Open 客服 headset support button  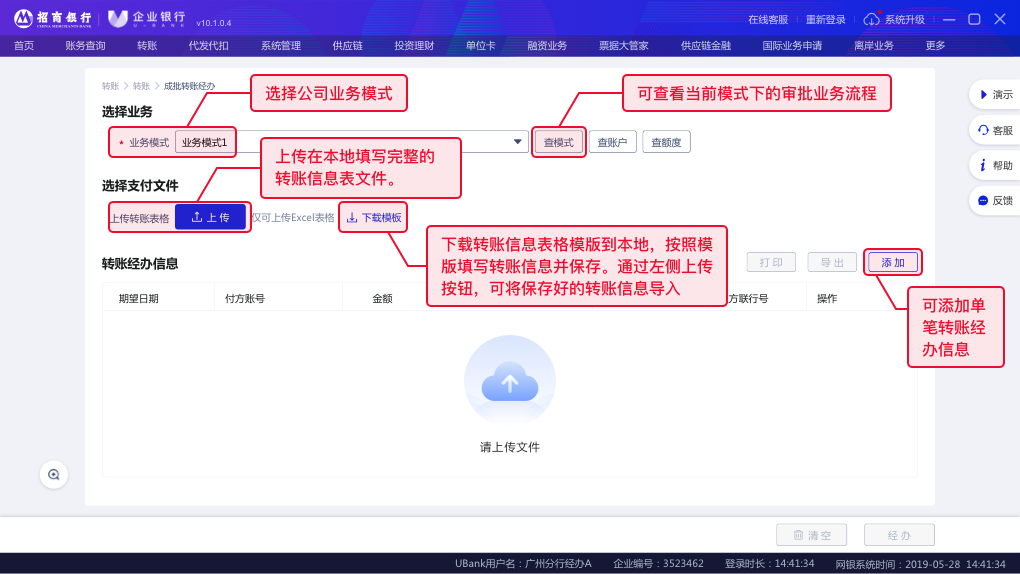click(x=996, y=130)
